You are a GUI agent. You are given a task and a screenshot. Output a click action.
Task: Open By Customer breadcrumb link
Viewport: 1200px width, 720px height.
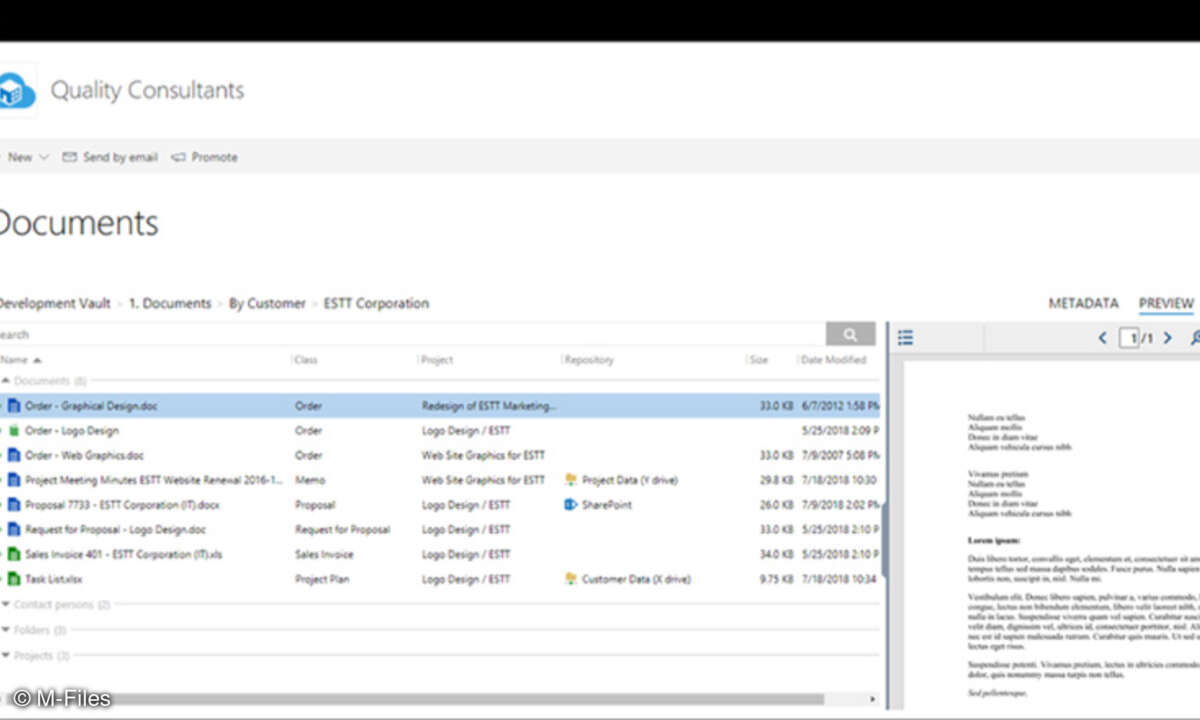[x=267, y=303]
